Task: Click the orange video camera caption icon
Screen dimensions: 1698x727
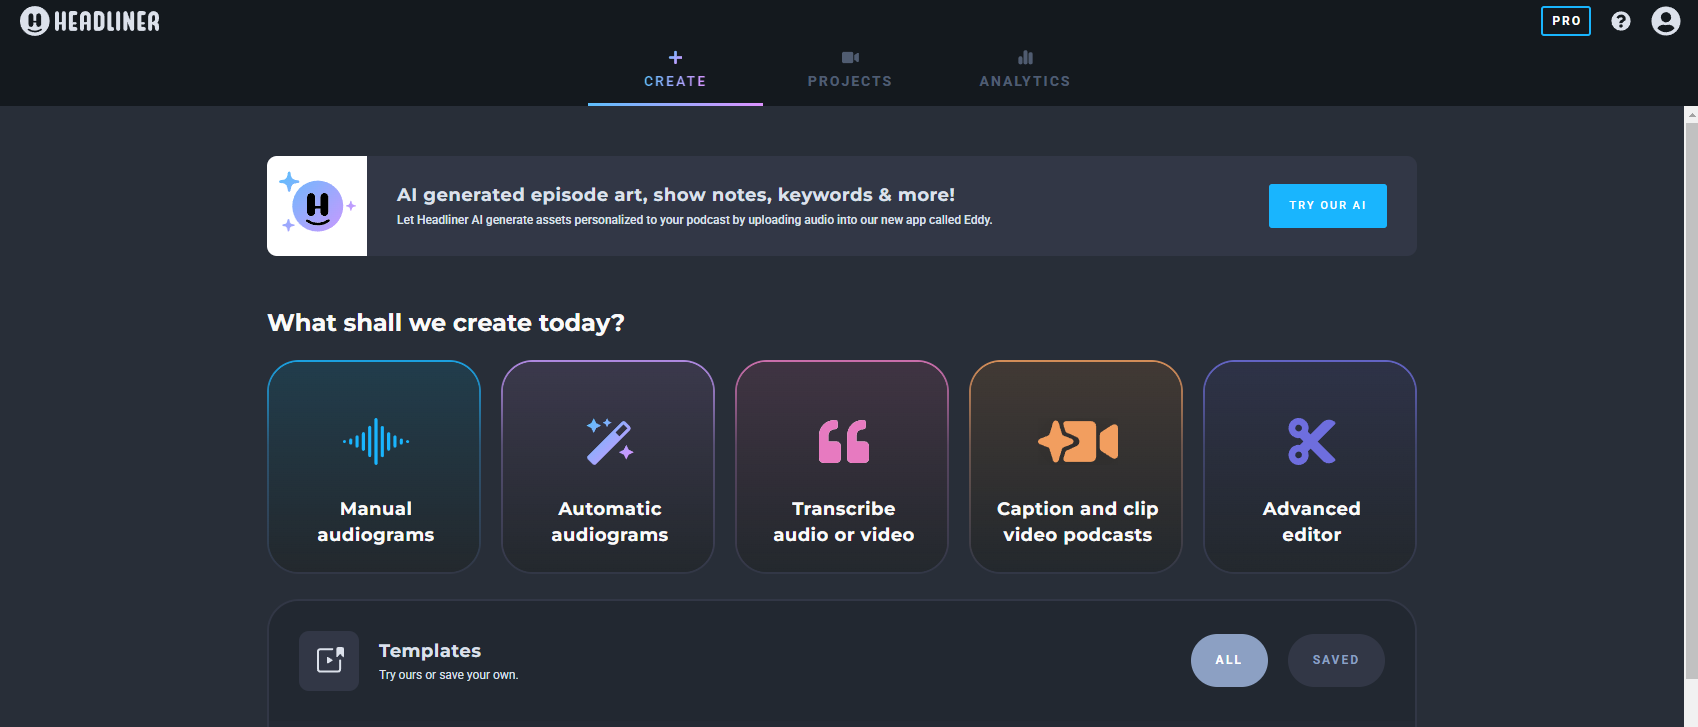Action: [1078, 441]
